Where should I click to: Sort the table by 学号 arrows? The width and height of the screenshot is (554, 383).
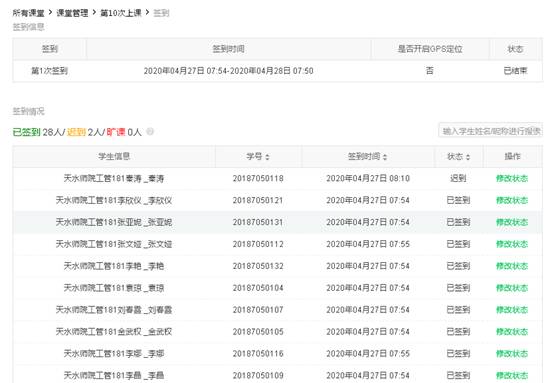(x=267, y=157)
